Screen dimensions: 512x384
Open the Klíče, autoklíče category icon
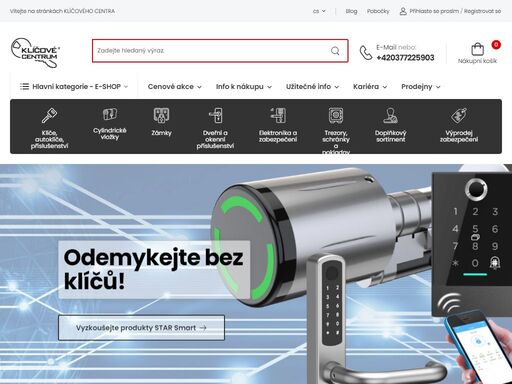tap(49, 115)
